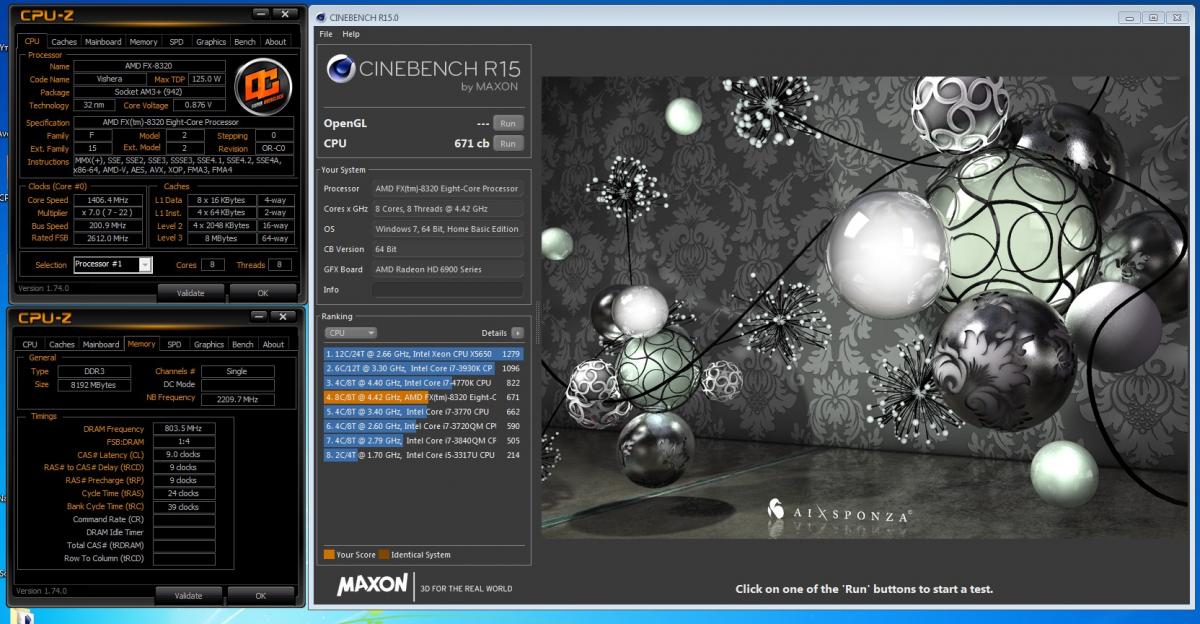Select Xeon X5650 ranking entry

(x=423, y=353)
